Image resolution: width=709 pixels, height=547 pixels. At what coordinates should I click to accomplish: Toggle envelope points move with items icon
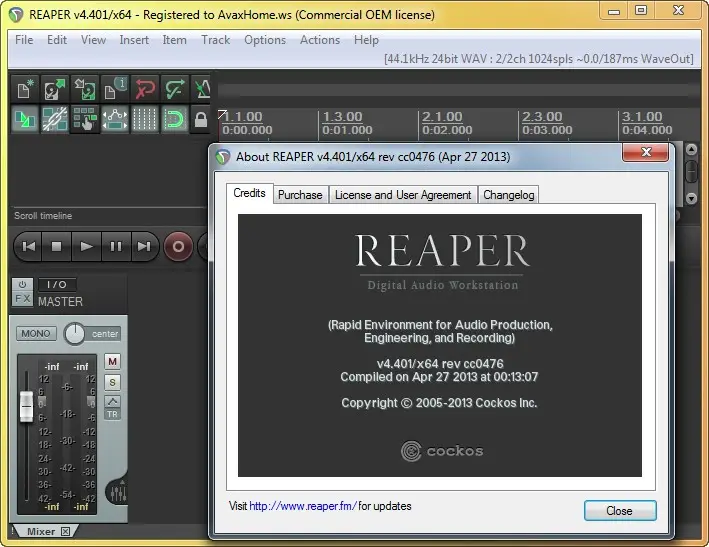pos(114,119)
